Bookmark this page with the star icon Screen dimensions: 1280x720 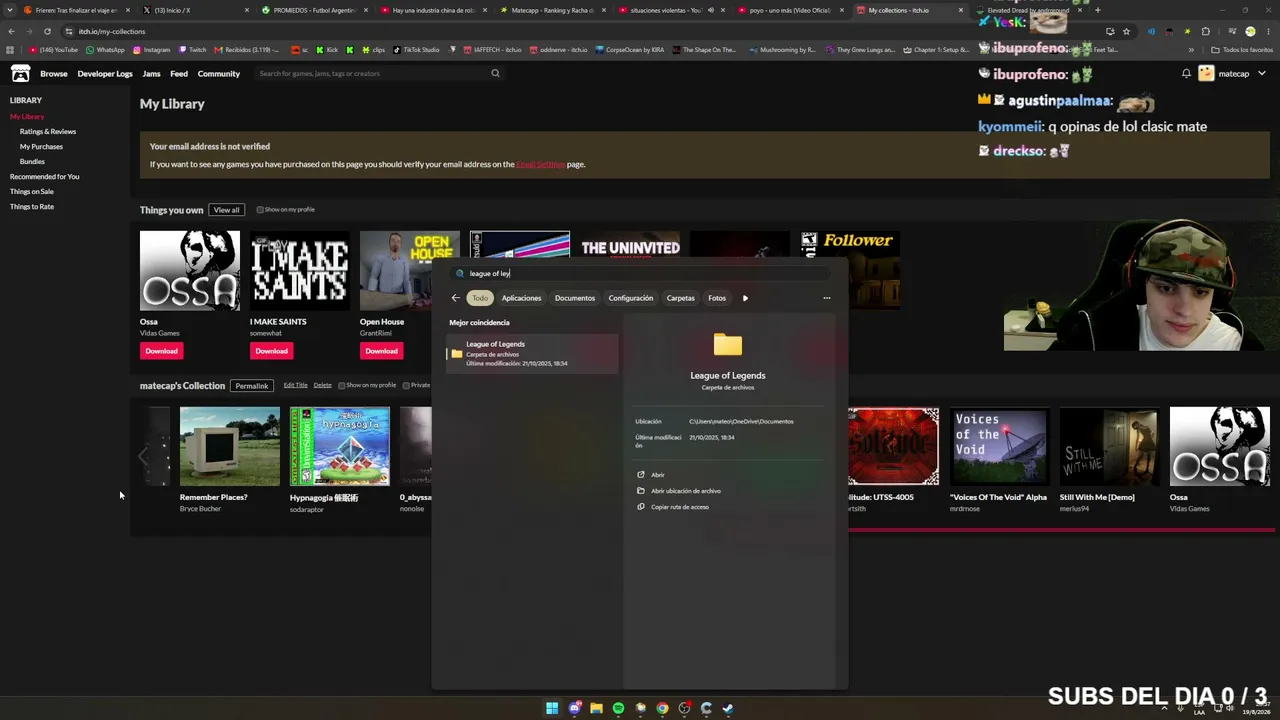pos(1127,31)
